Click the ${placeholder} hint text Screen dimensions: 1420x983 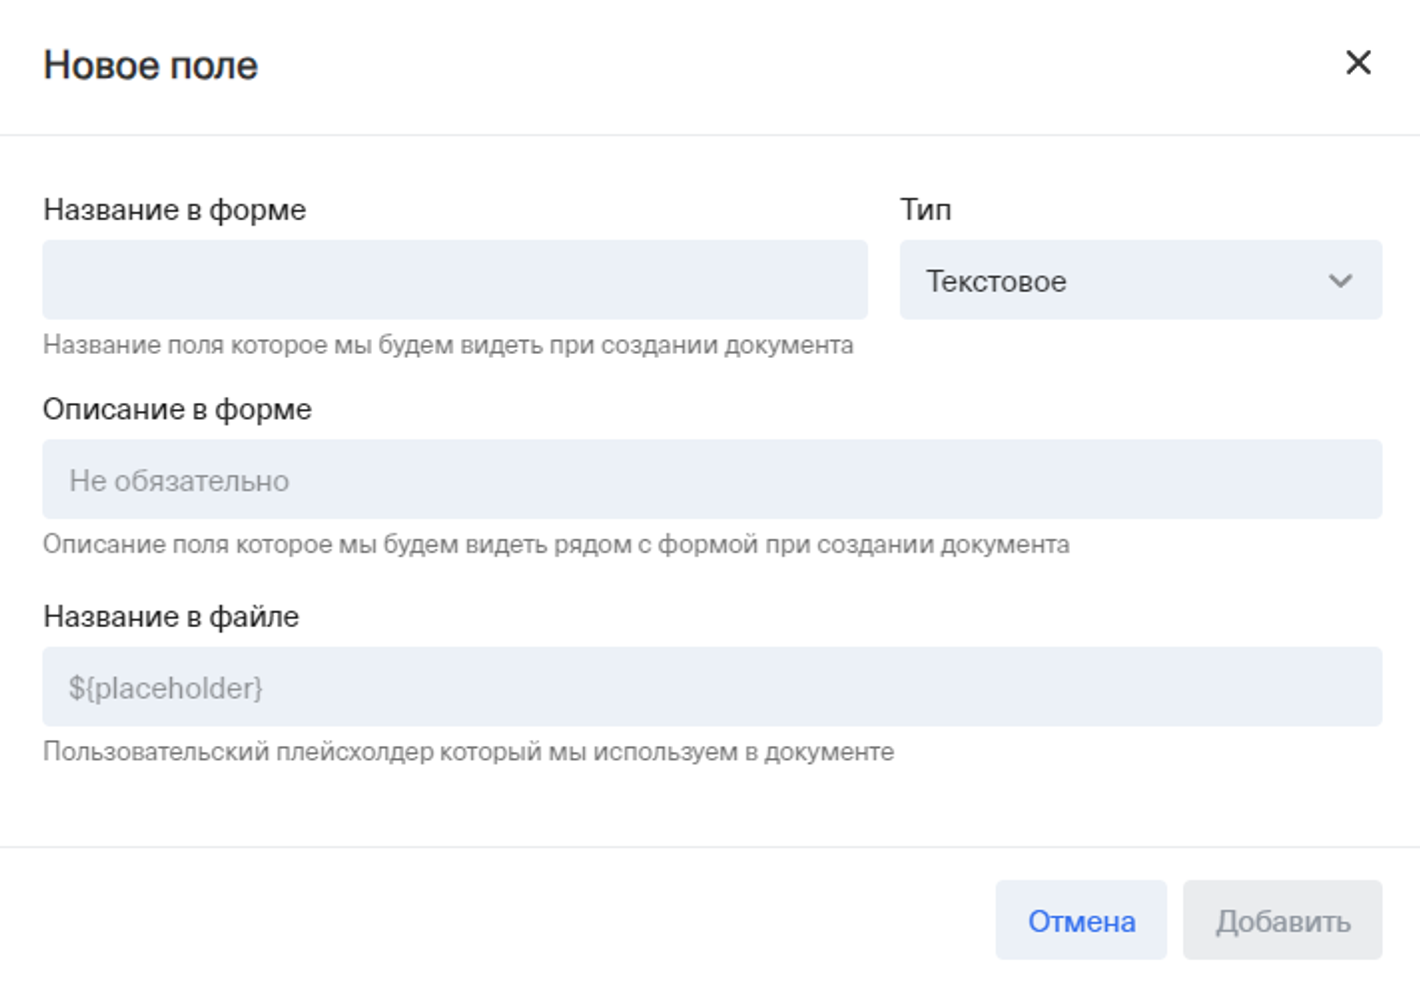pos(166,688)
